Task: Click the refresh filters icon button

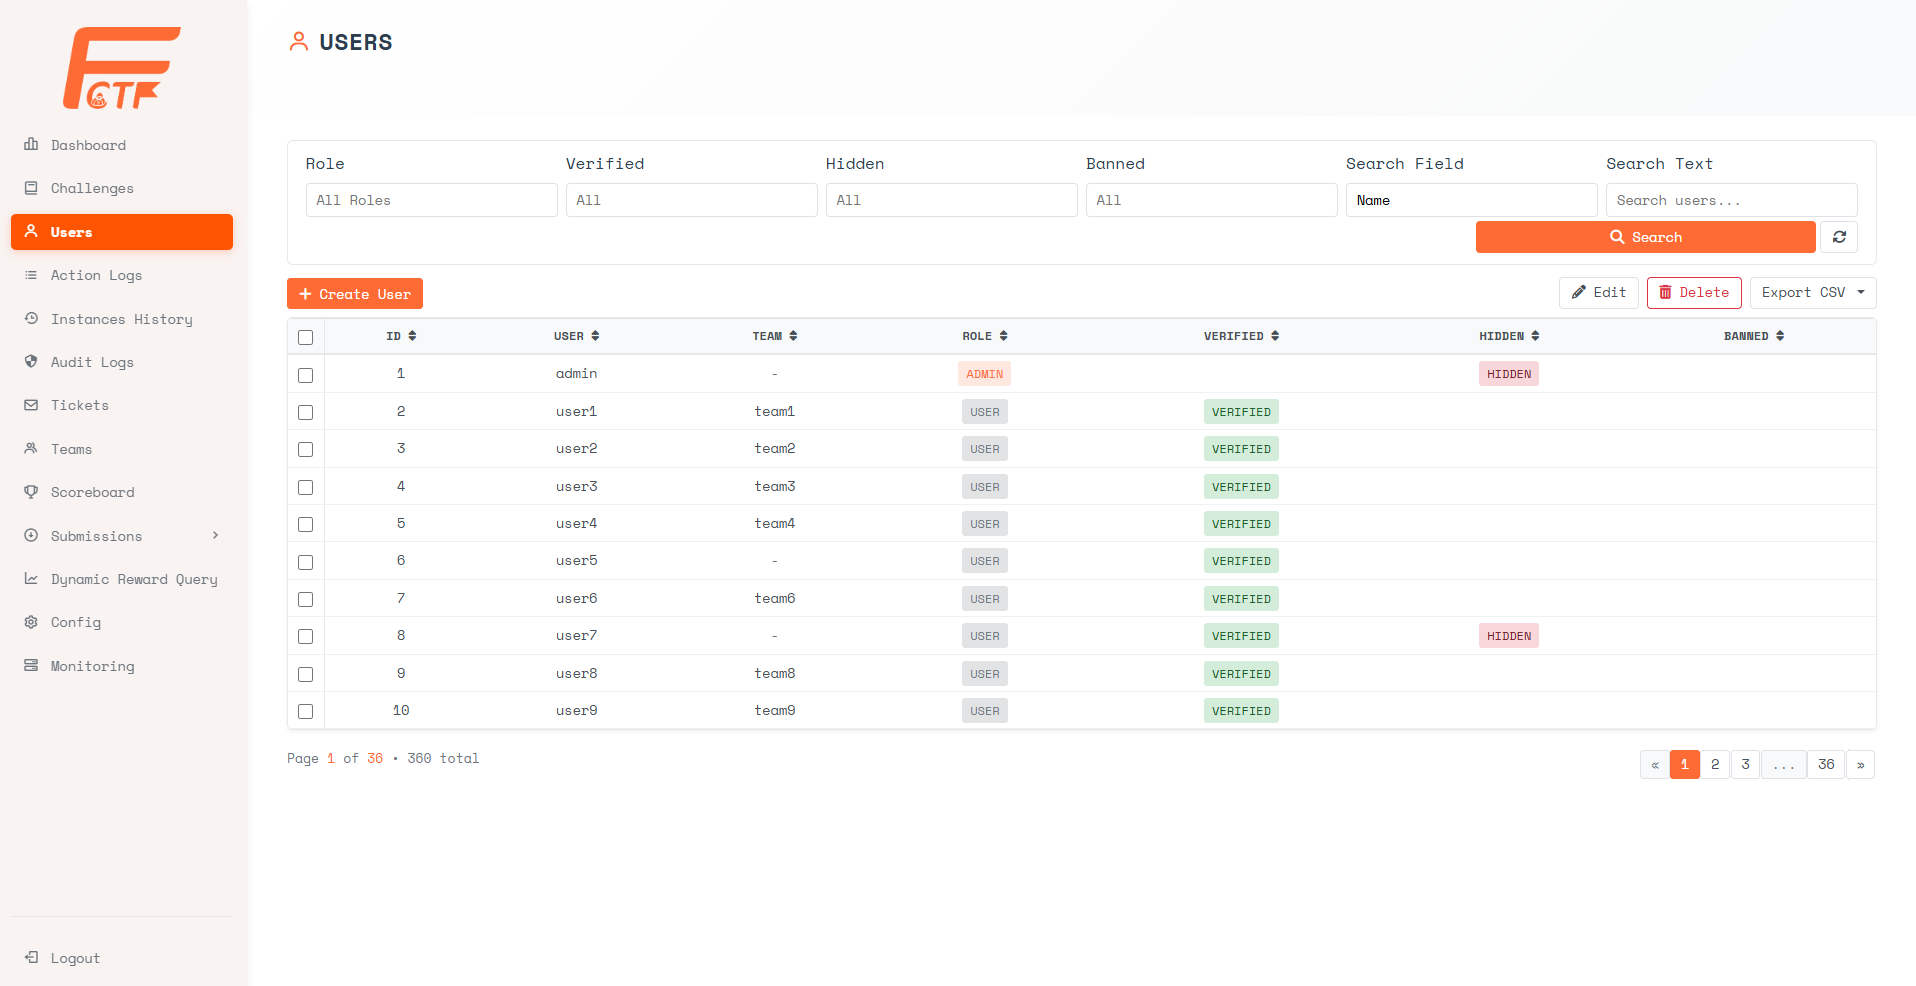Action: 1839,237
